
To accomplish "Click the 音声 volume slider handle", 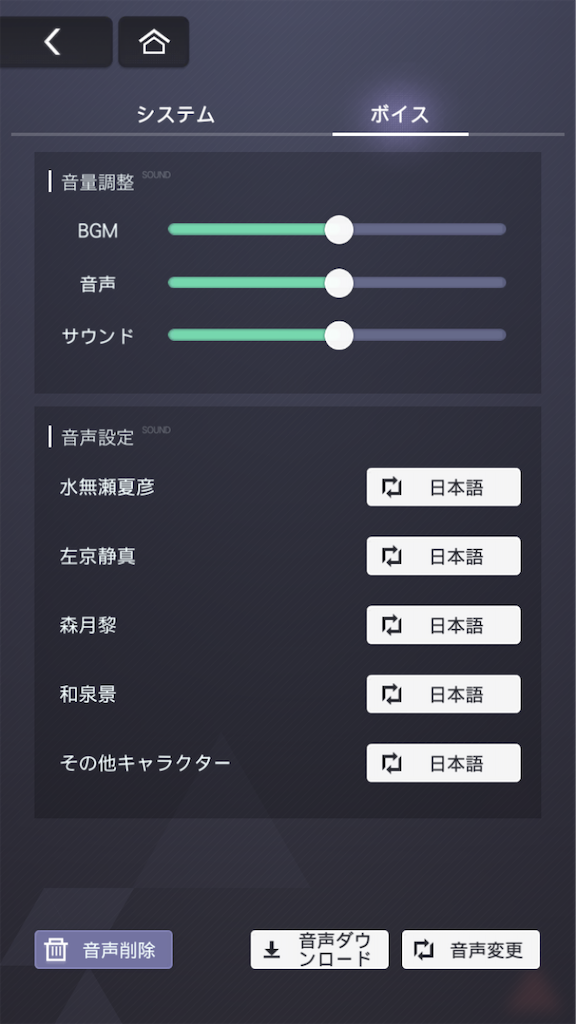I will pyautogui.click(x=339, y=283).
